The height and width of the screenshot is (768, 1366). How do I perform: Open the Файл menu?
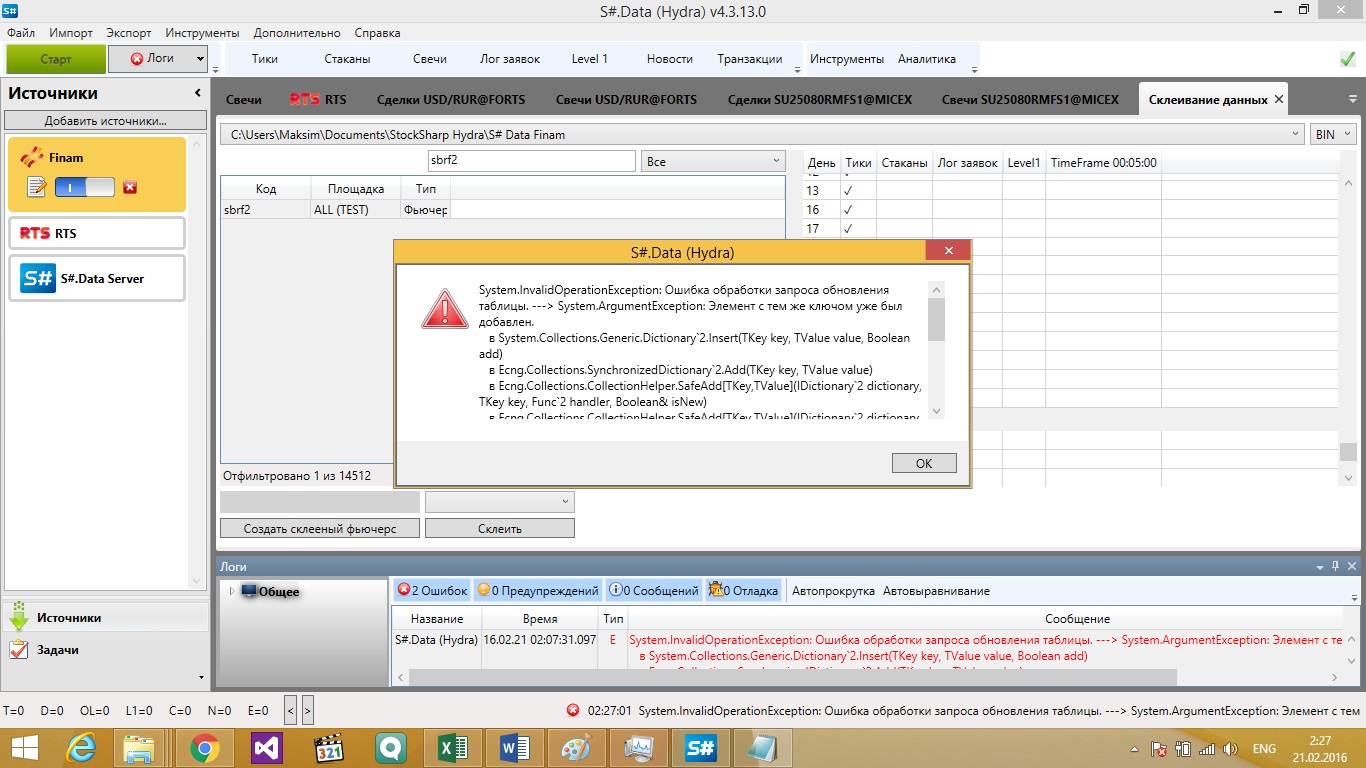(21, 33)
